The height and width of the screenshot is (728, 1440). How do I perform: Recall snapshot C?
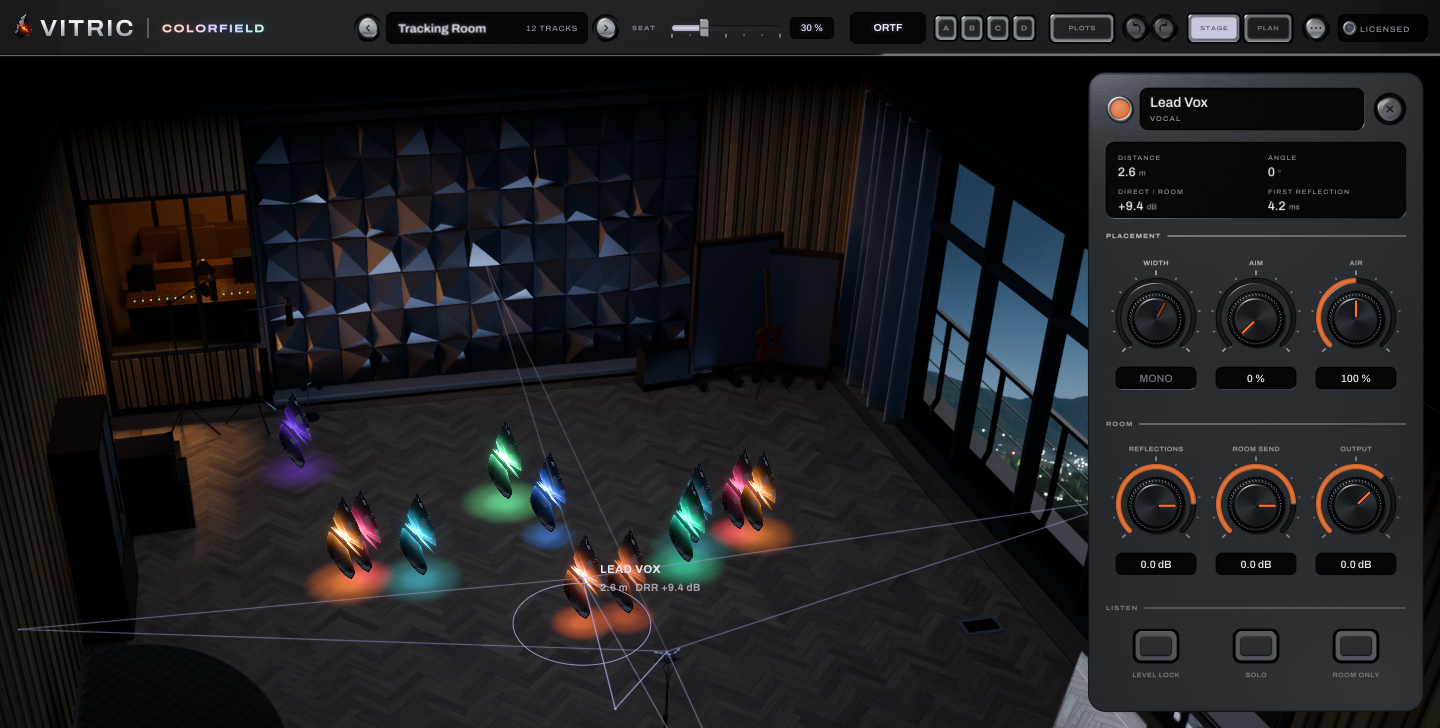(x=998, y=28)
